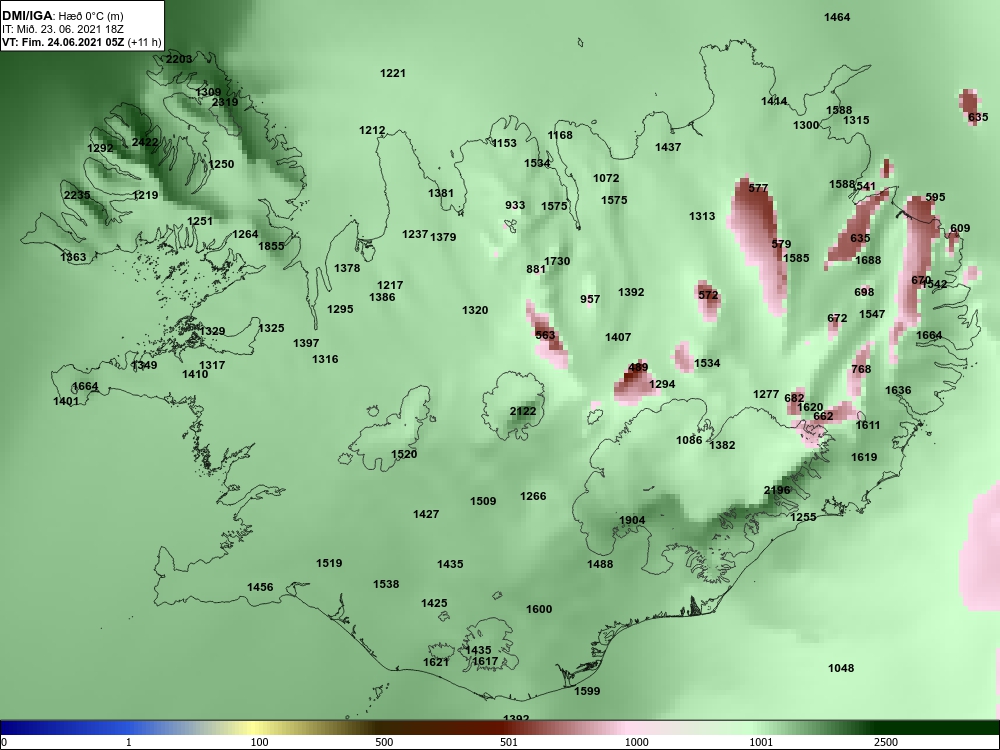Select the 1464 value at the top right

[837, 17]
